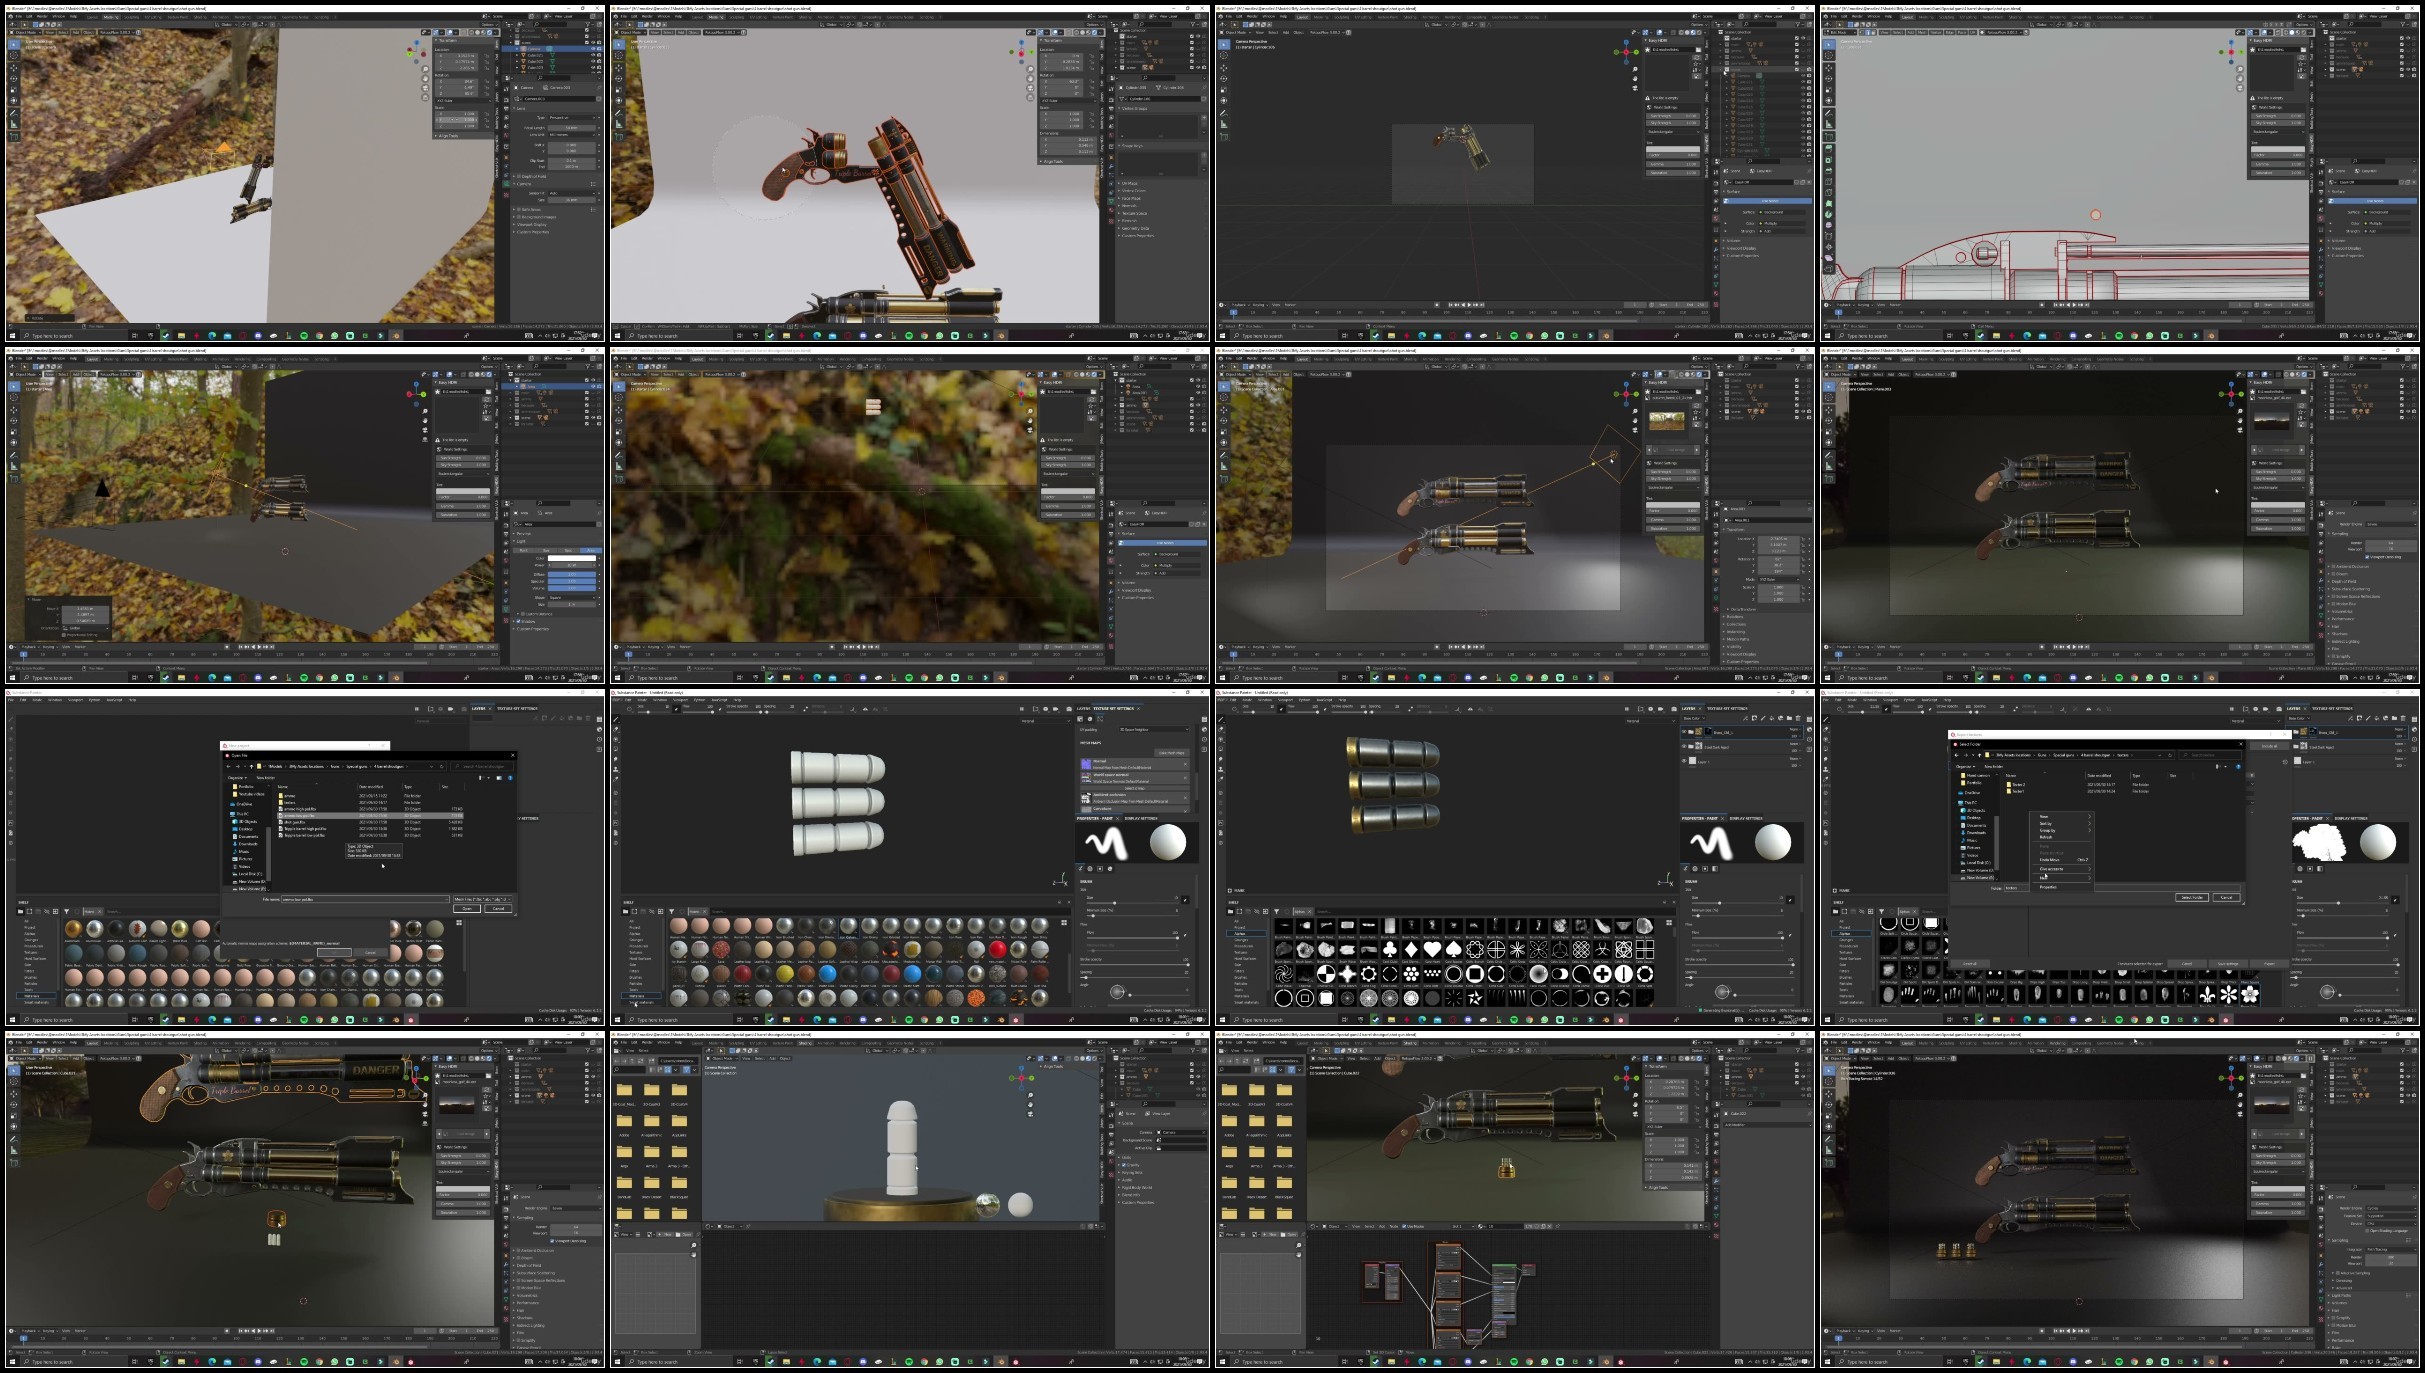Expand Sort by submenu in context menu
This screenshot has height=1373, width=2425.
(2062, 824)
